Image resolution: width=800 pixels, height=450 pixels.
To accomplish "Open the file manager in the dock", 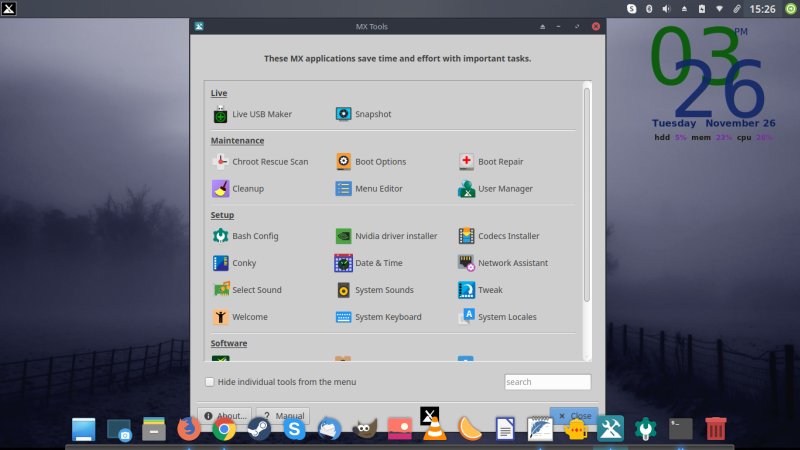I will (x=154, y=429).
